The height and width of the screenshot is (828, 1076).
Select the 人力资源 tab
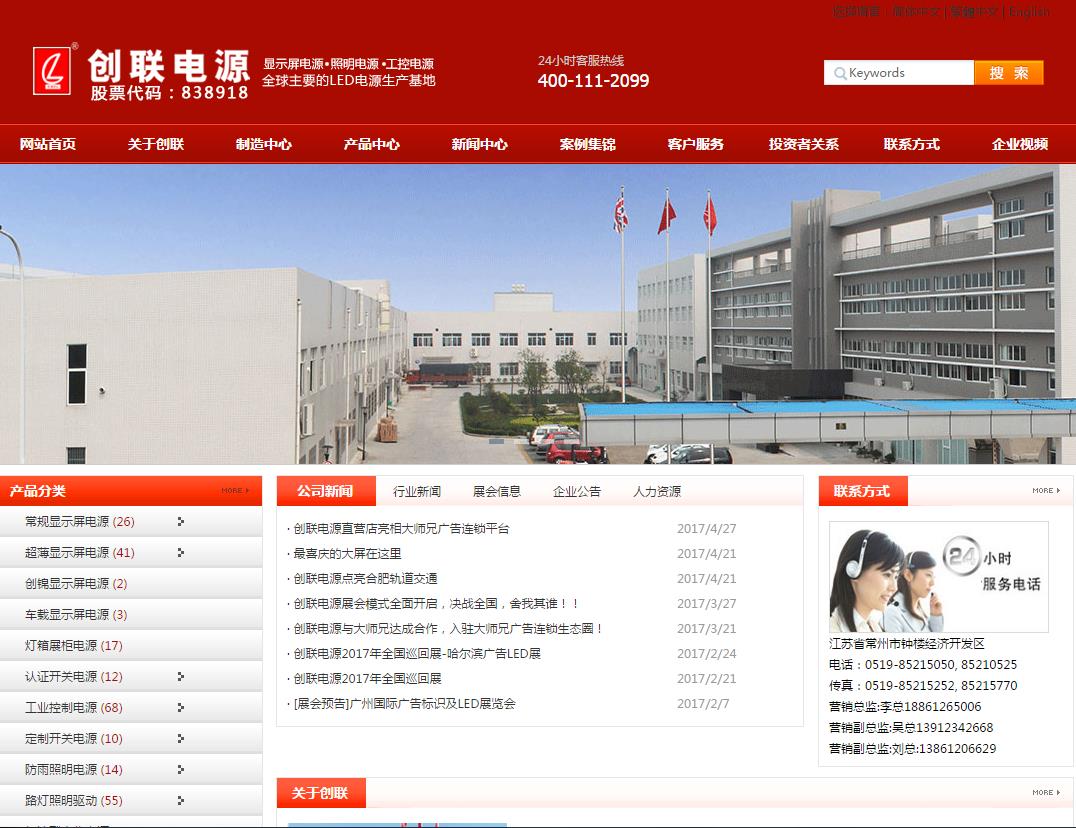pos(657,491)
